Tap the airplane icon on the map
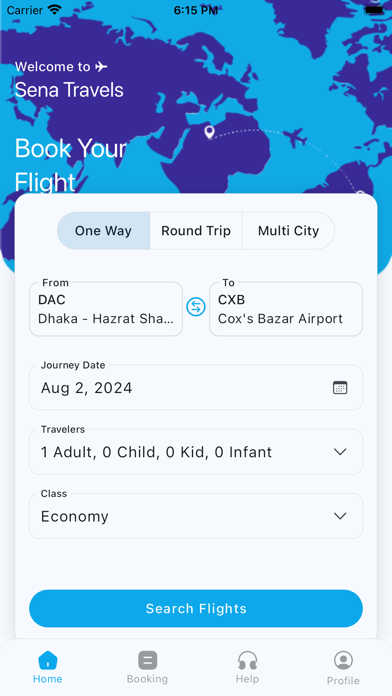This screenshot has width=392, height=696. 295,138
